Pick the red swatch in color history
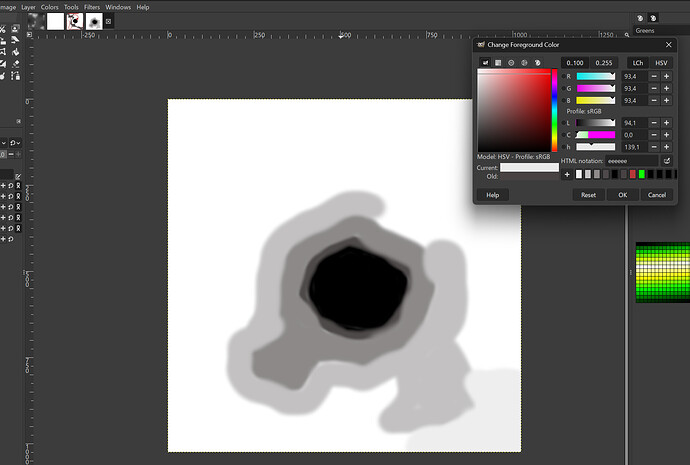Image resolution: width=690 pixels, height=465 pixels. coord(632,175)
